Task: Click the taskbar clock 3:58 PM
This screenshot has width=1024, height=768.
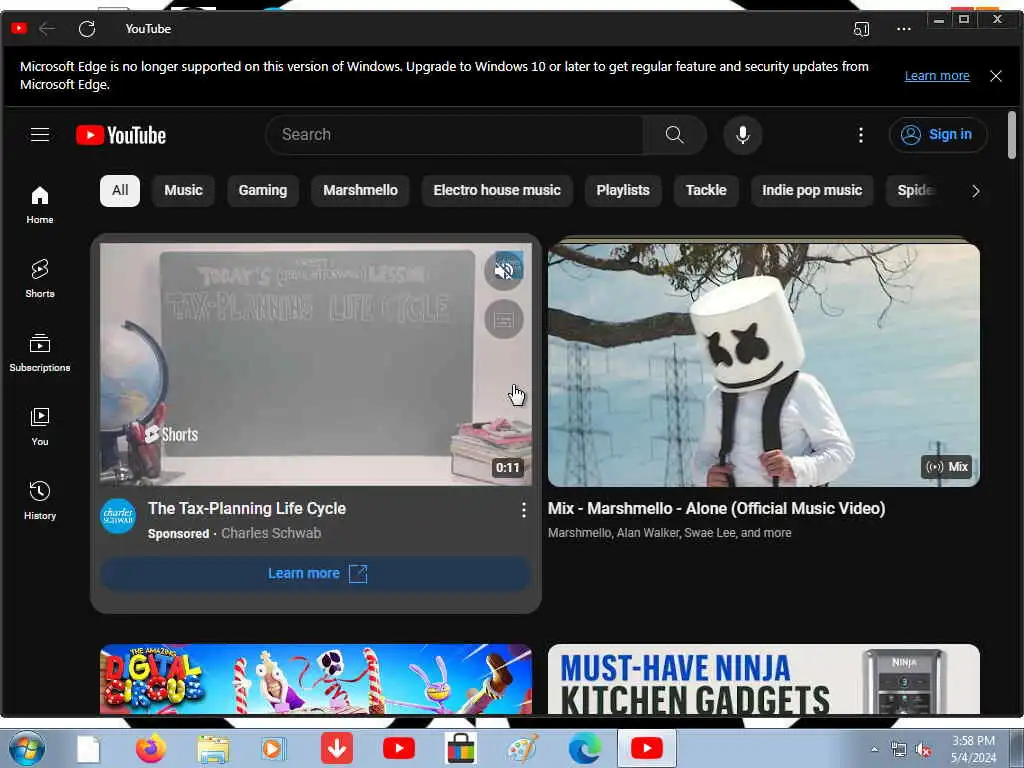Action: click(973, 741)
